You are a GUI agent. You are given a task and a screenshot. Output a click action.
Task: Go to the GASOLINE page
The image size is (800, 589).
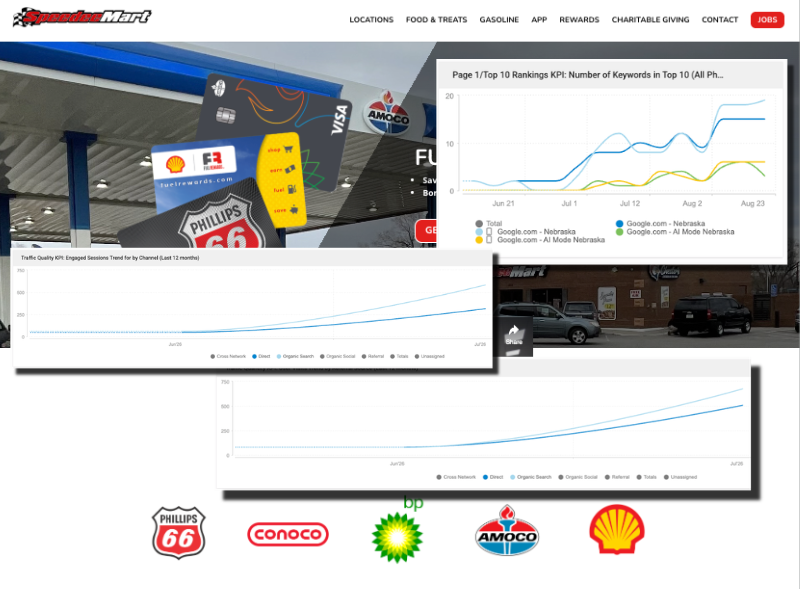tap(499, 20)
